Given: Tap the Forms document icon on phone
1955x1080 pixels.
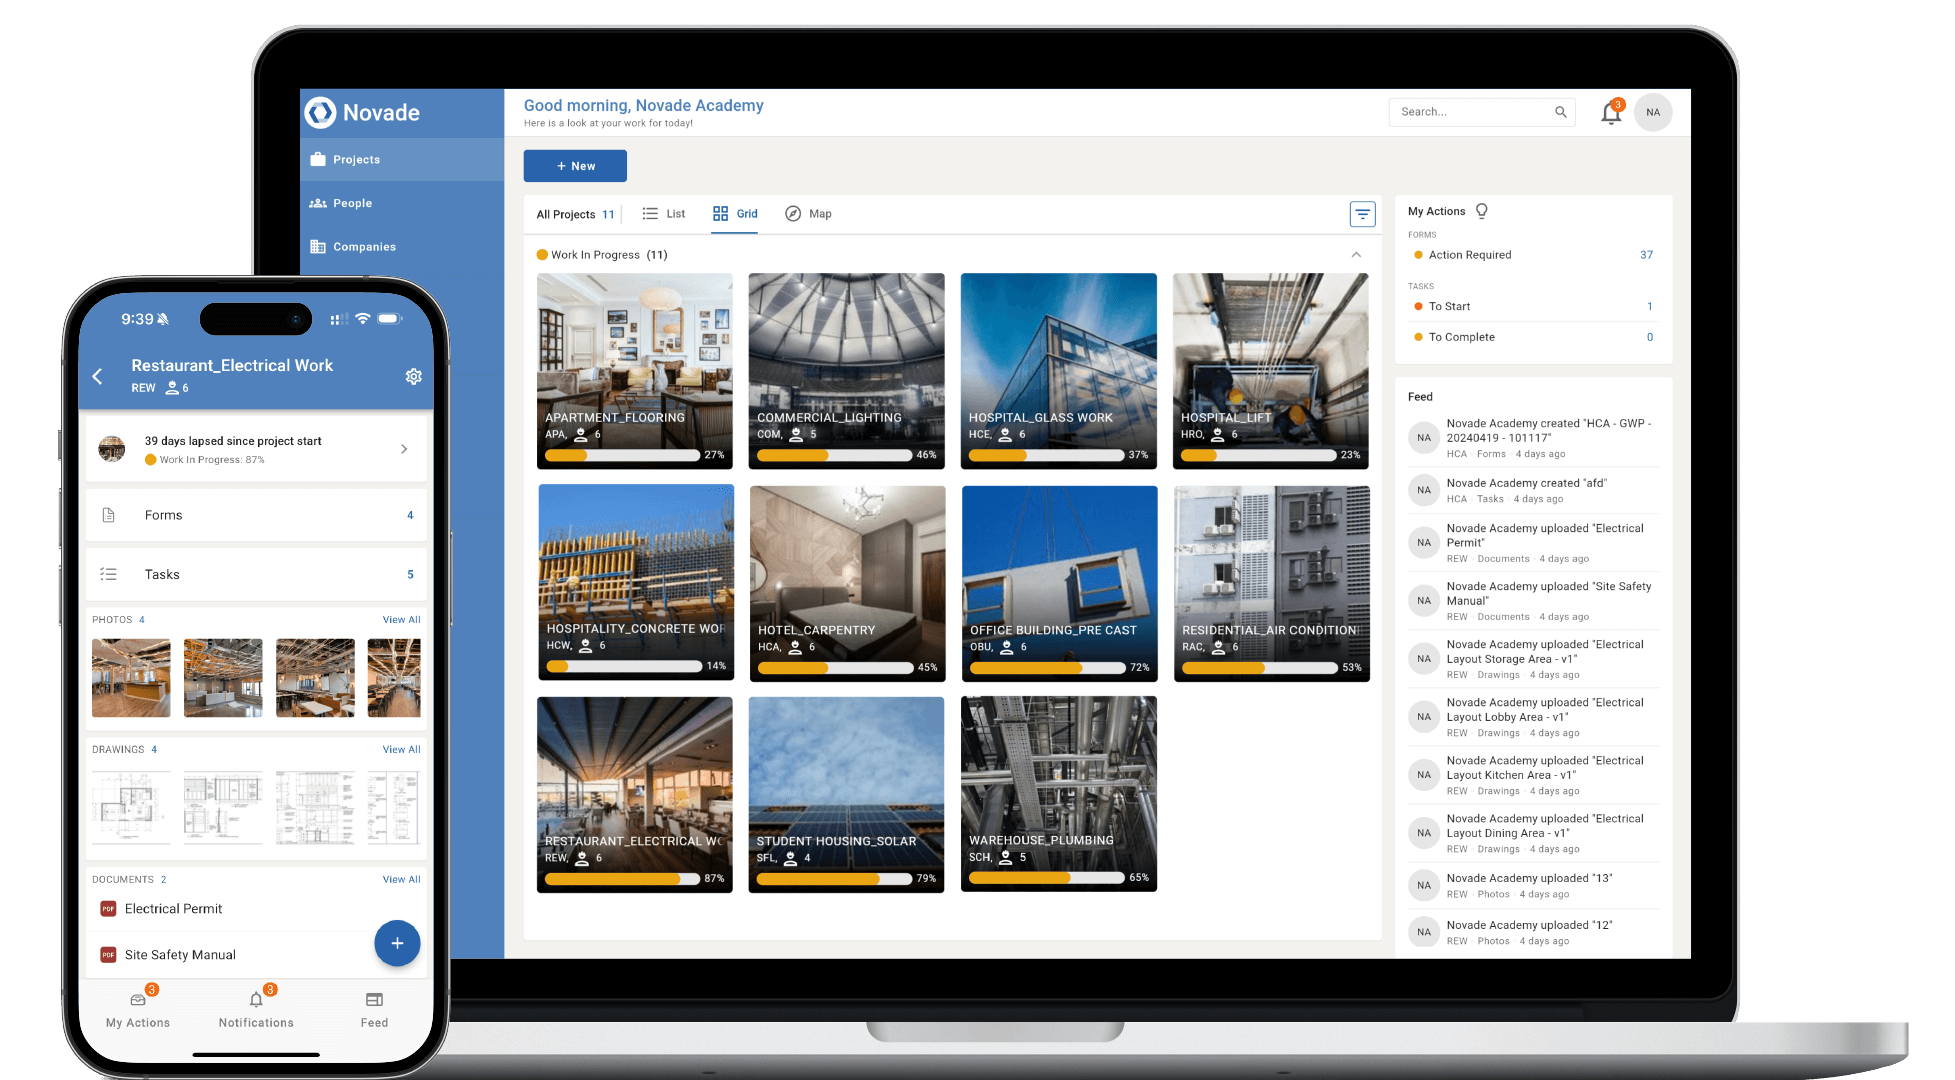Looking at the screenshot, I should 109,515.
